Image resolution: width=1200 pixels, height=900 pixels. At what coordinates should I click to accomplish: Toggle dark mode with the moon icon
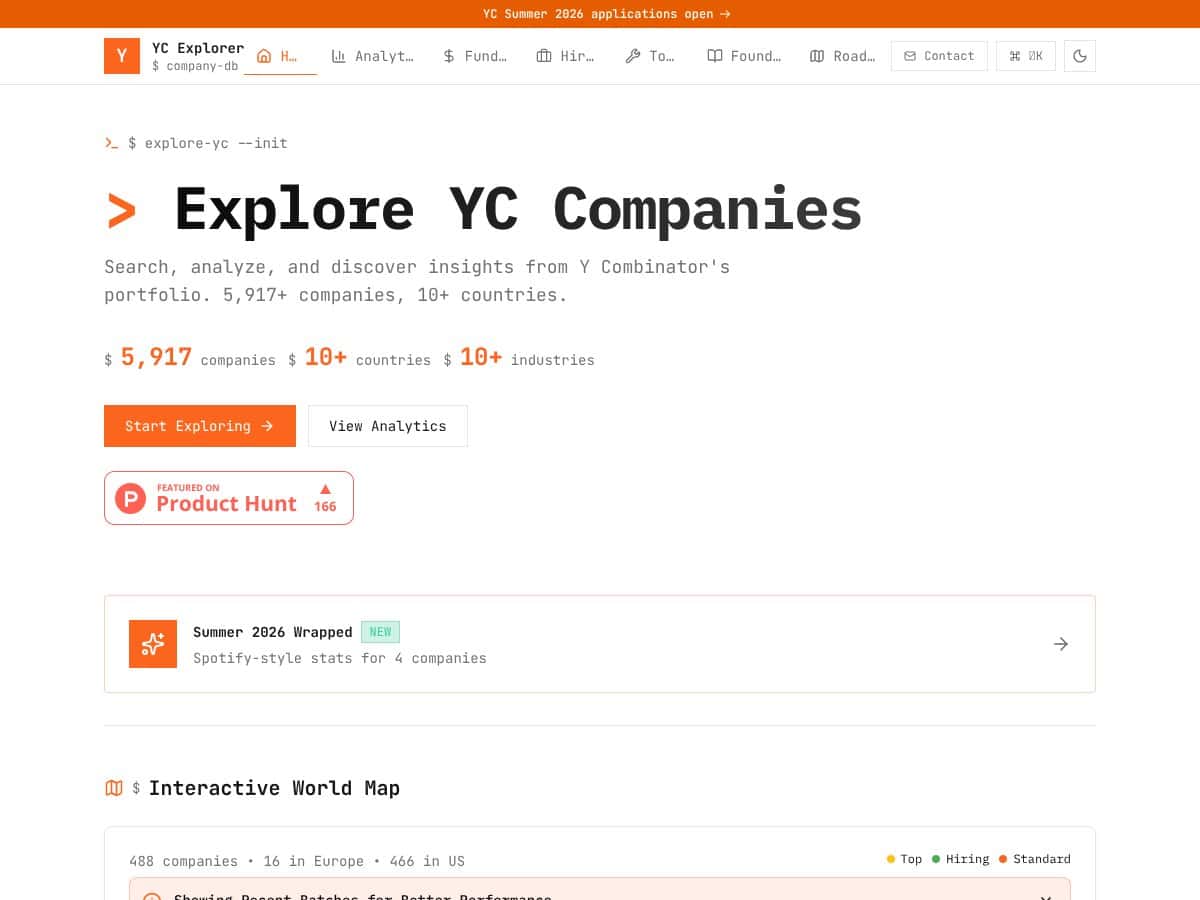tap(1080, 56)
